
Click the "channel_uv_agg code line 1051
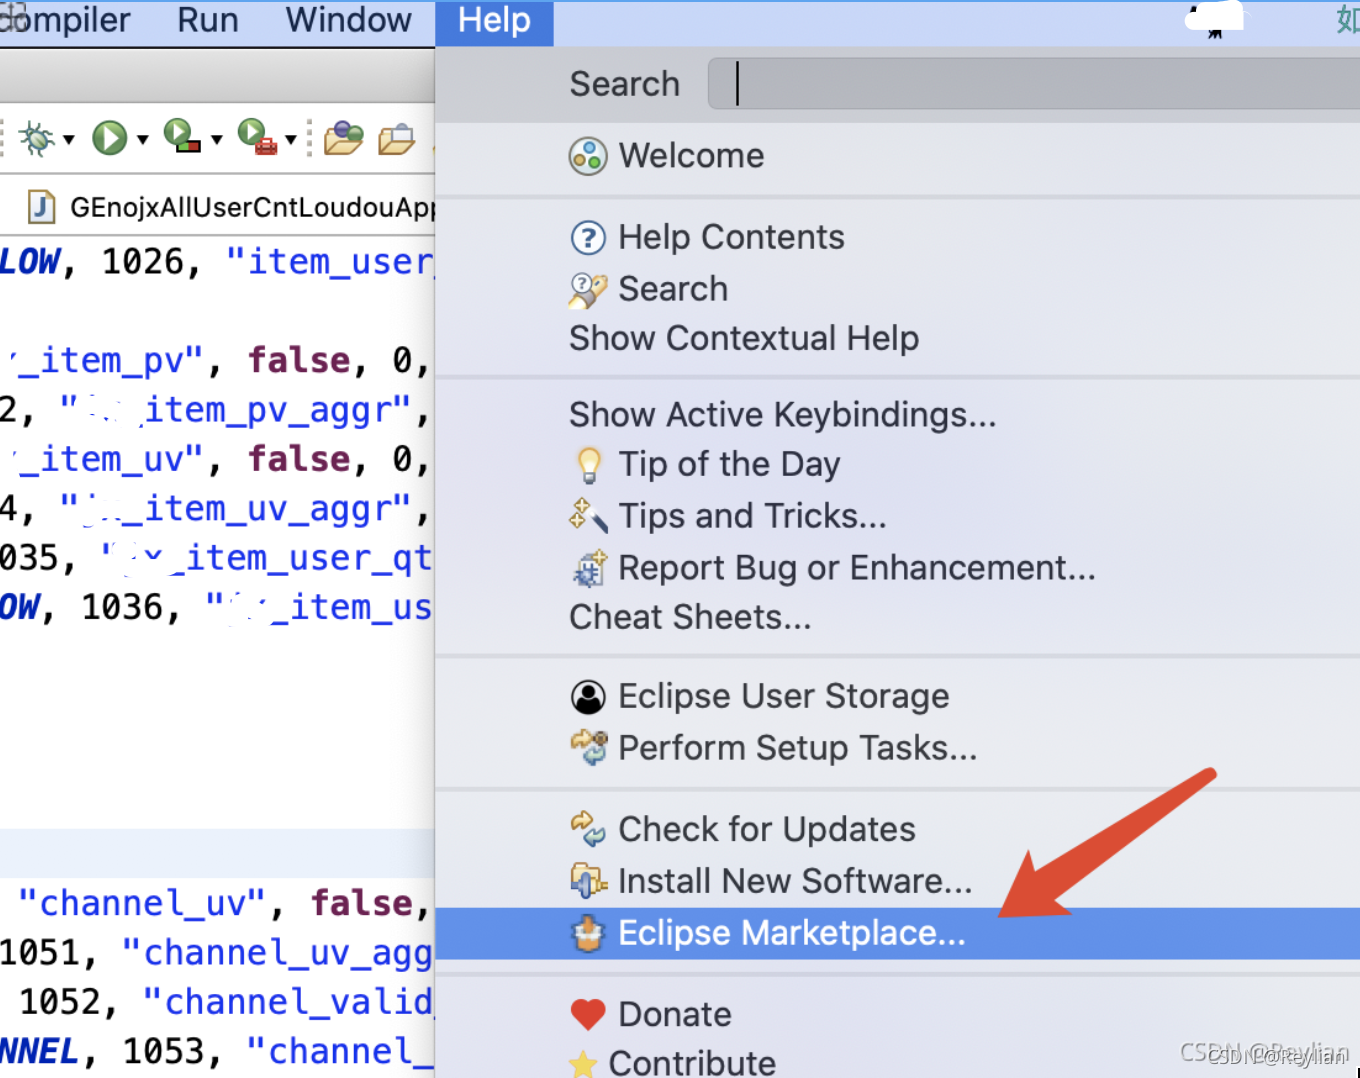point(217,953)
